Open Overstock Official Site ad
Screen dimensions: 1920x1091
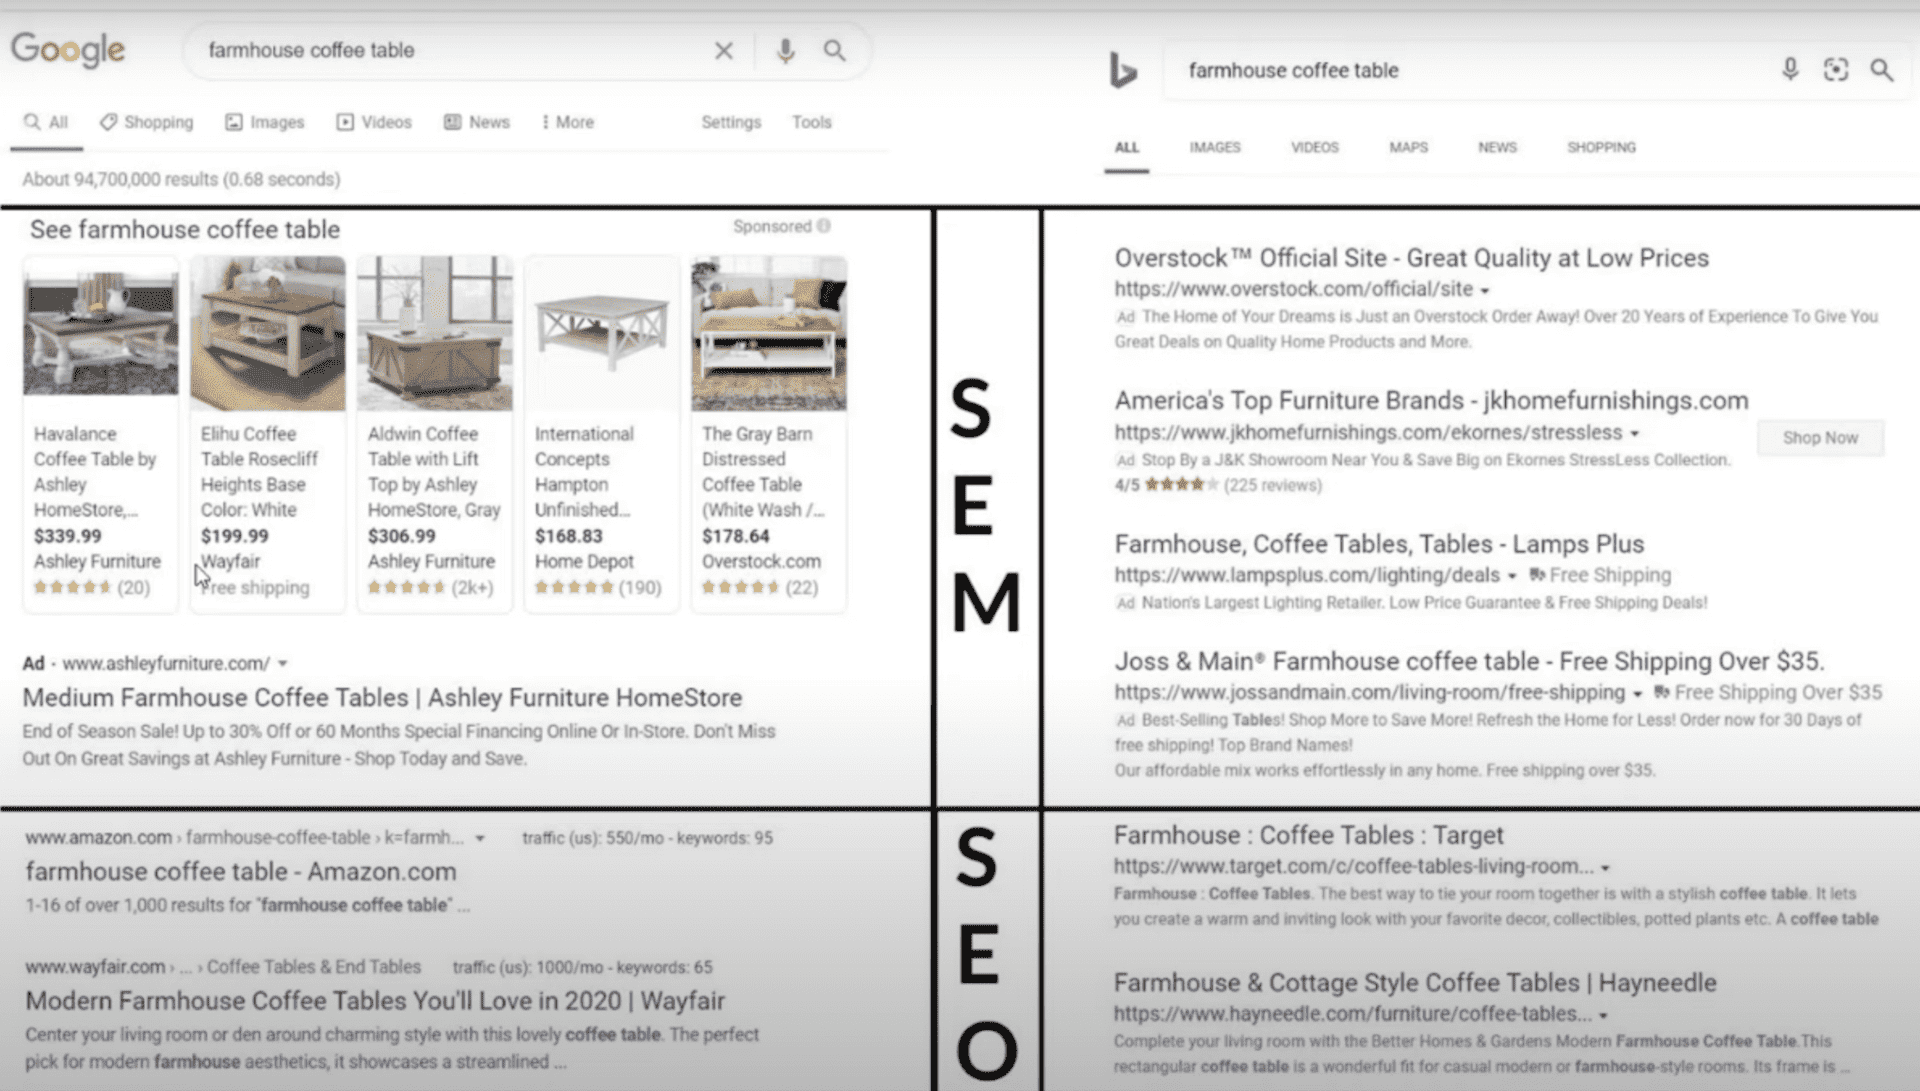click(x=1412, y=258)
